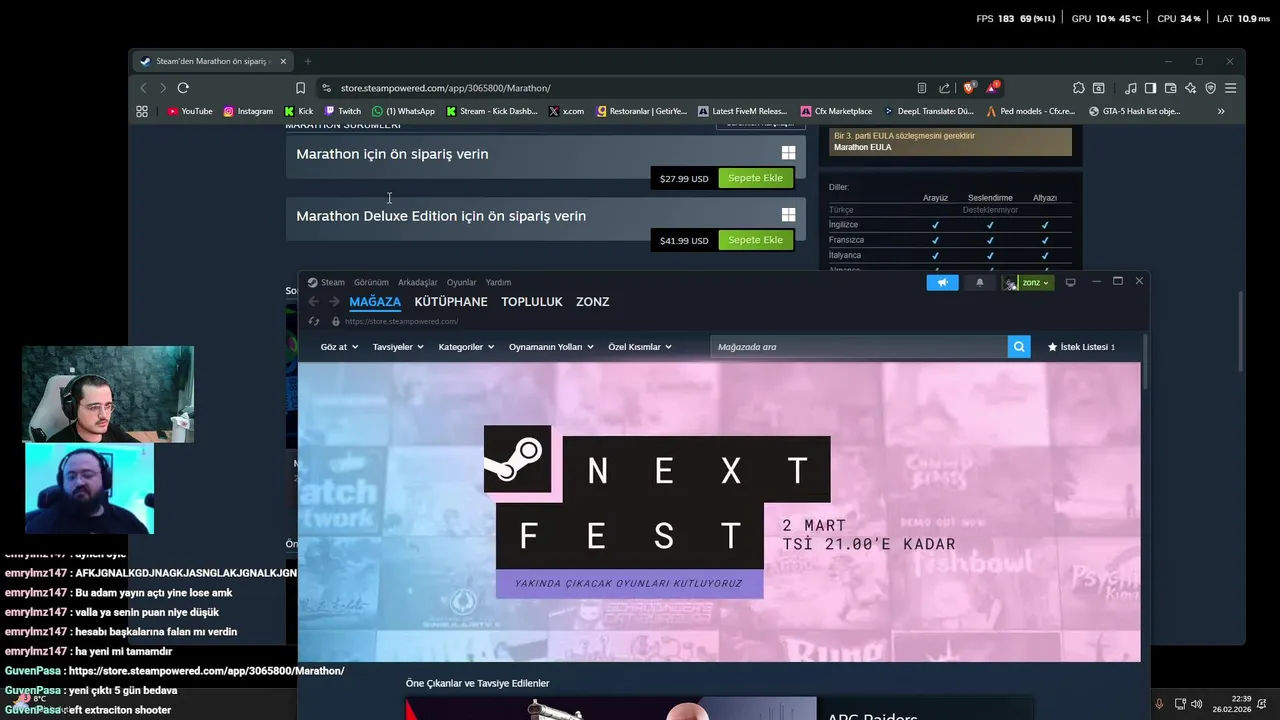The width and height of the screenshot is (1280, 720).
Task: Open Brave sidebar panel icon
Action: coord(1150,88)
